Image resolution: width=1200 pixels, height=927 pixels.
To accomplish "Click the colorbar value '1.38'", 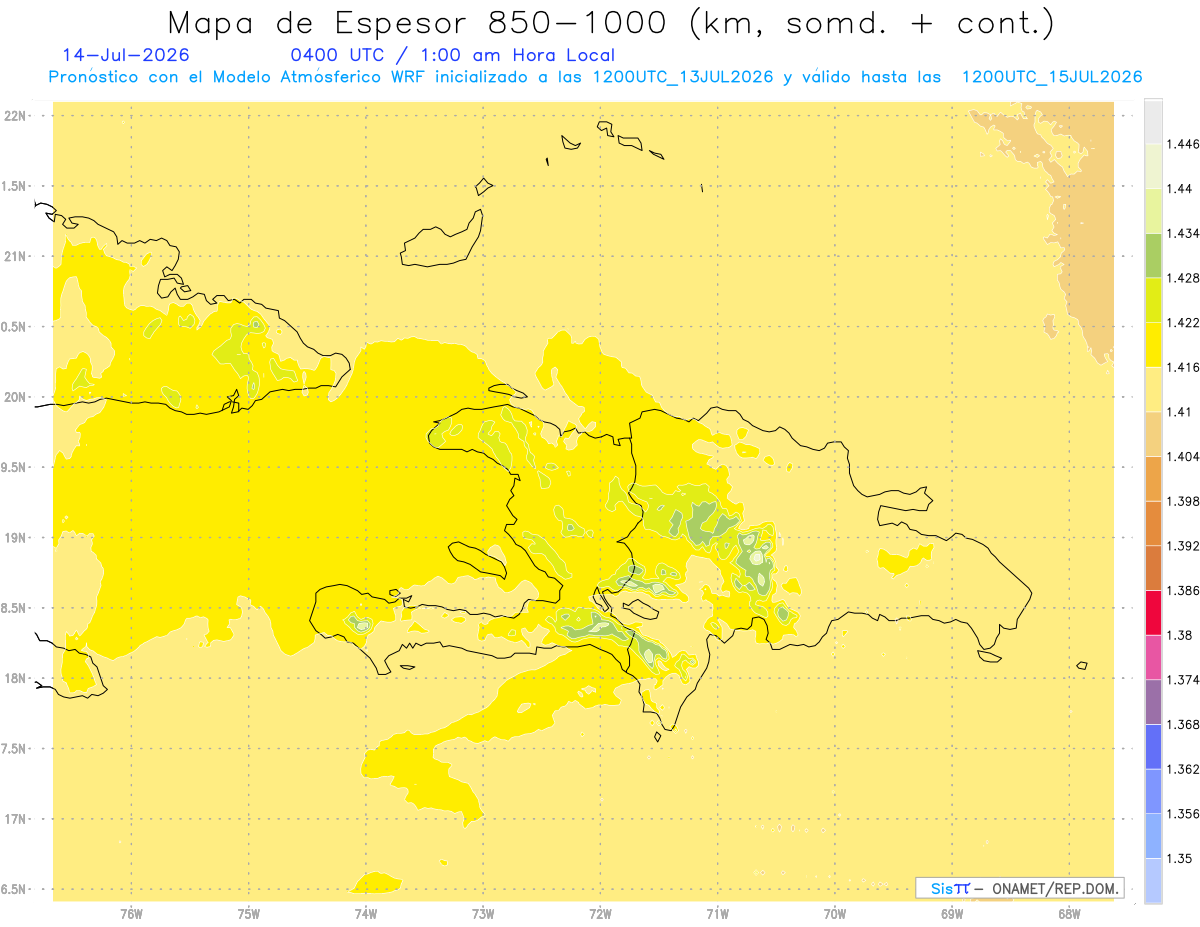I will point(1178,635).
